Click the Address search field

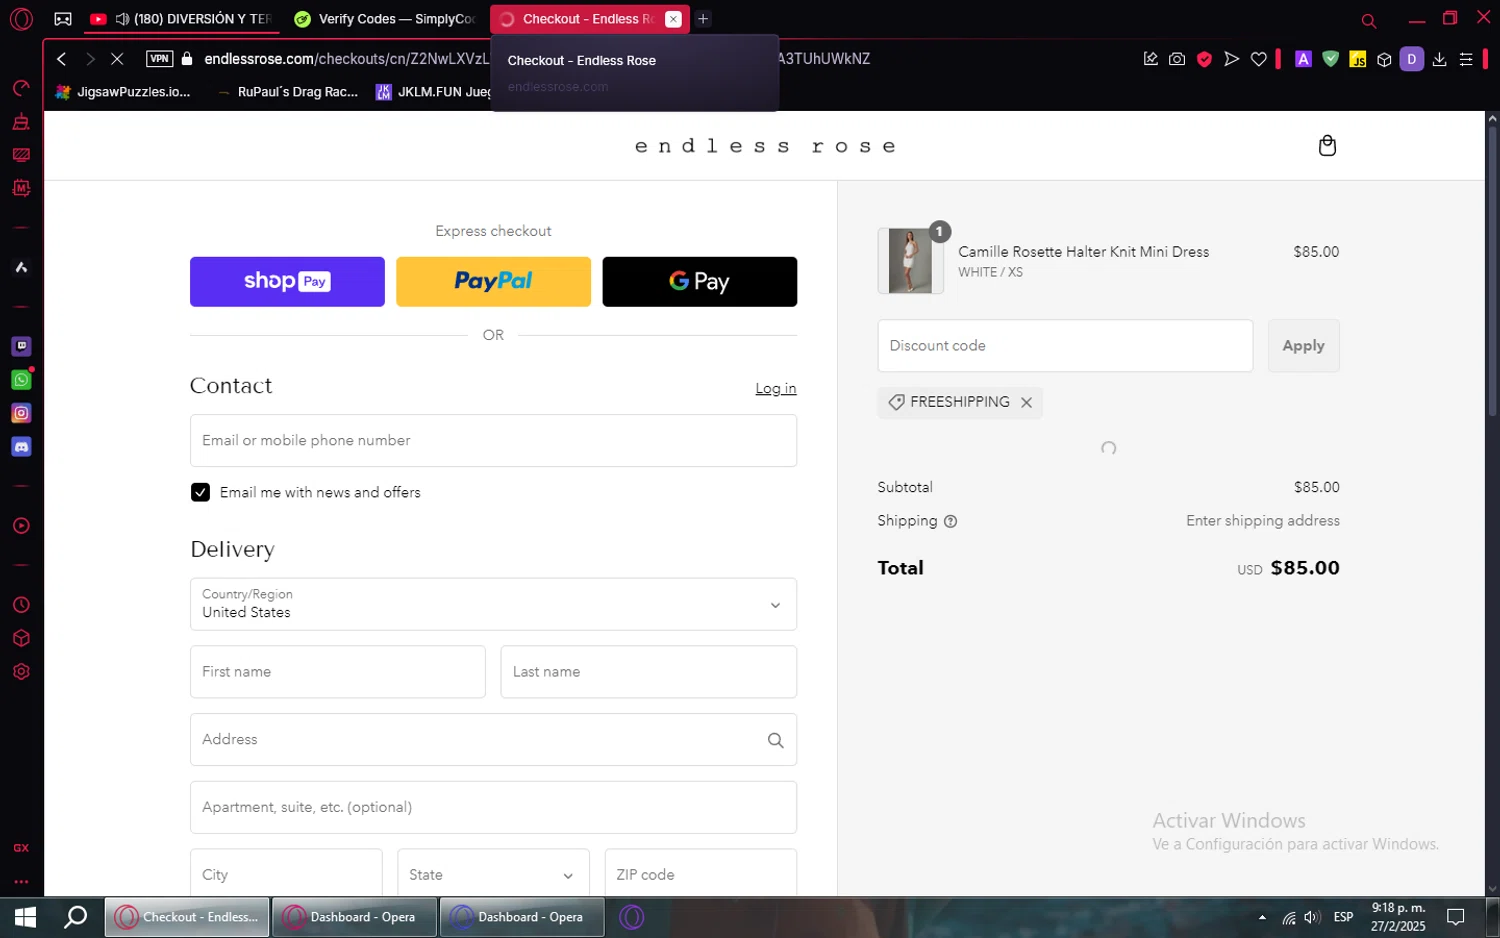coord(493,740)
